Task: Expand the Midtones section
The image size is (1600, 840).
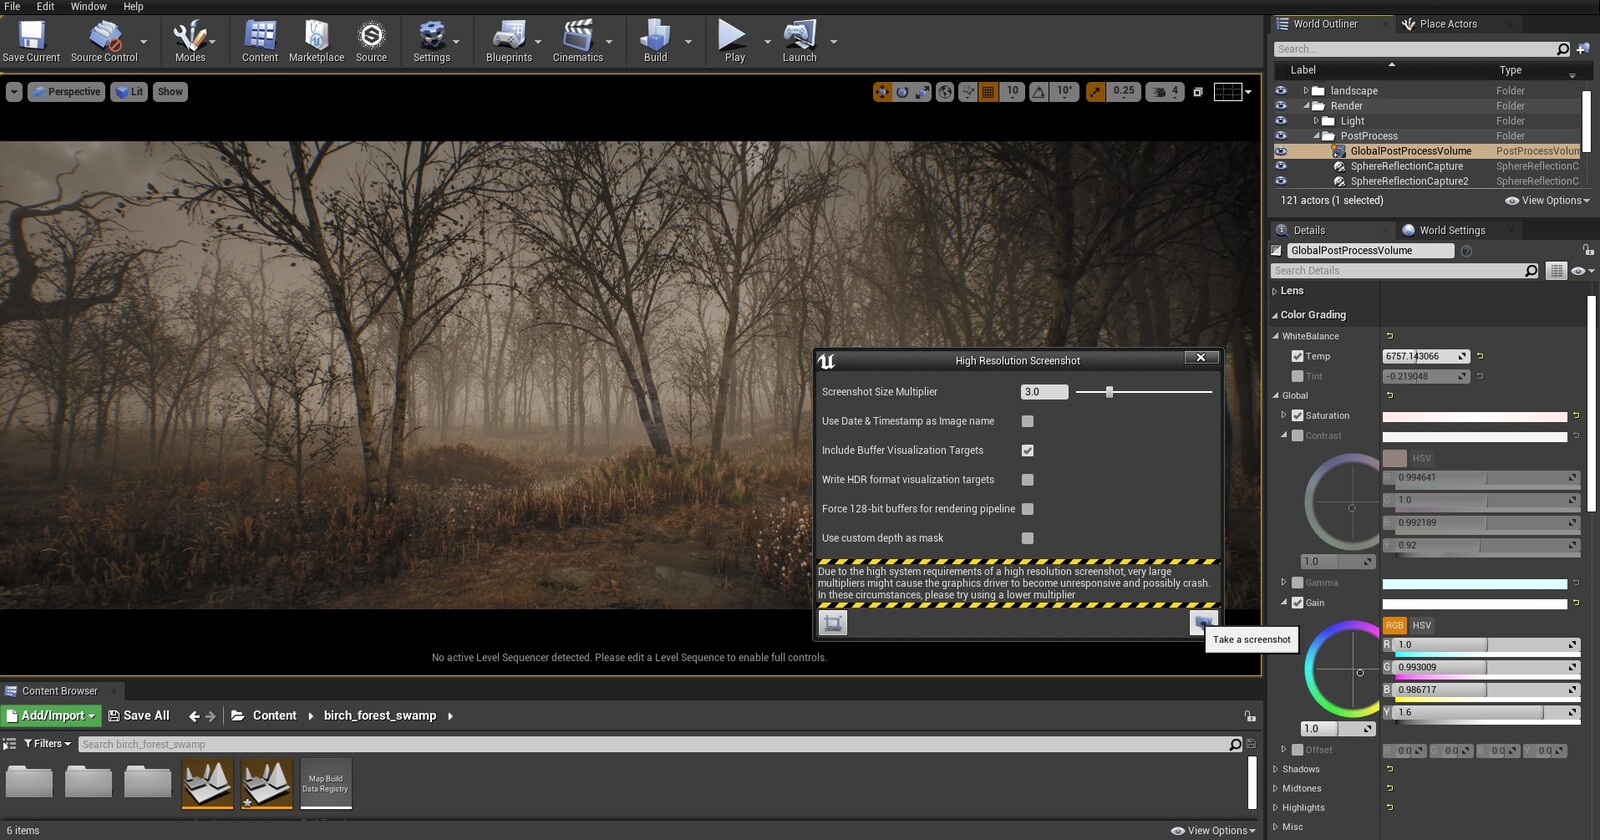Action: pyautogui.click(x=1275, y=788)
